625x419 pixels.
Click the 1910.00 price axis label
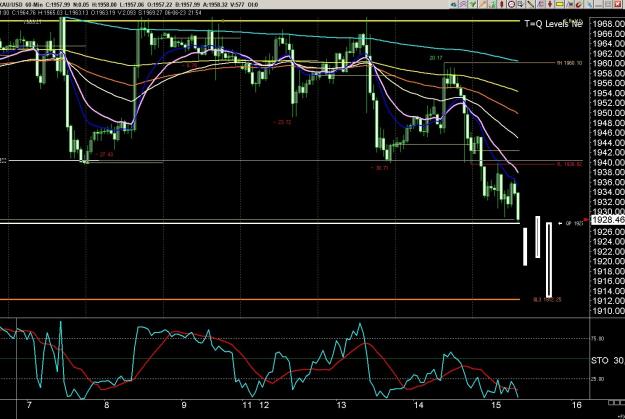(609, 311)
